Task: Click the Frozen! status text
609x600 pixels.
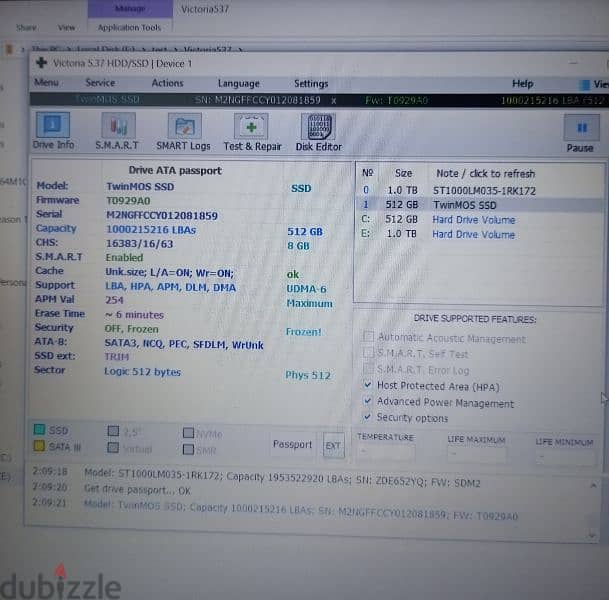Action: coord(303,332)
